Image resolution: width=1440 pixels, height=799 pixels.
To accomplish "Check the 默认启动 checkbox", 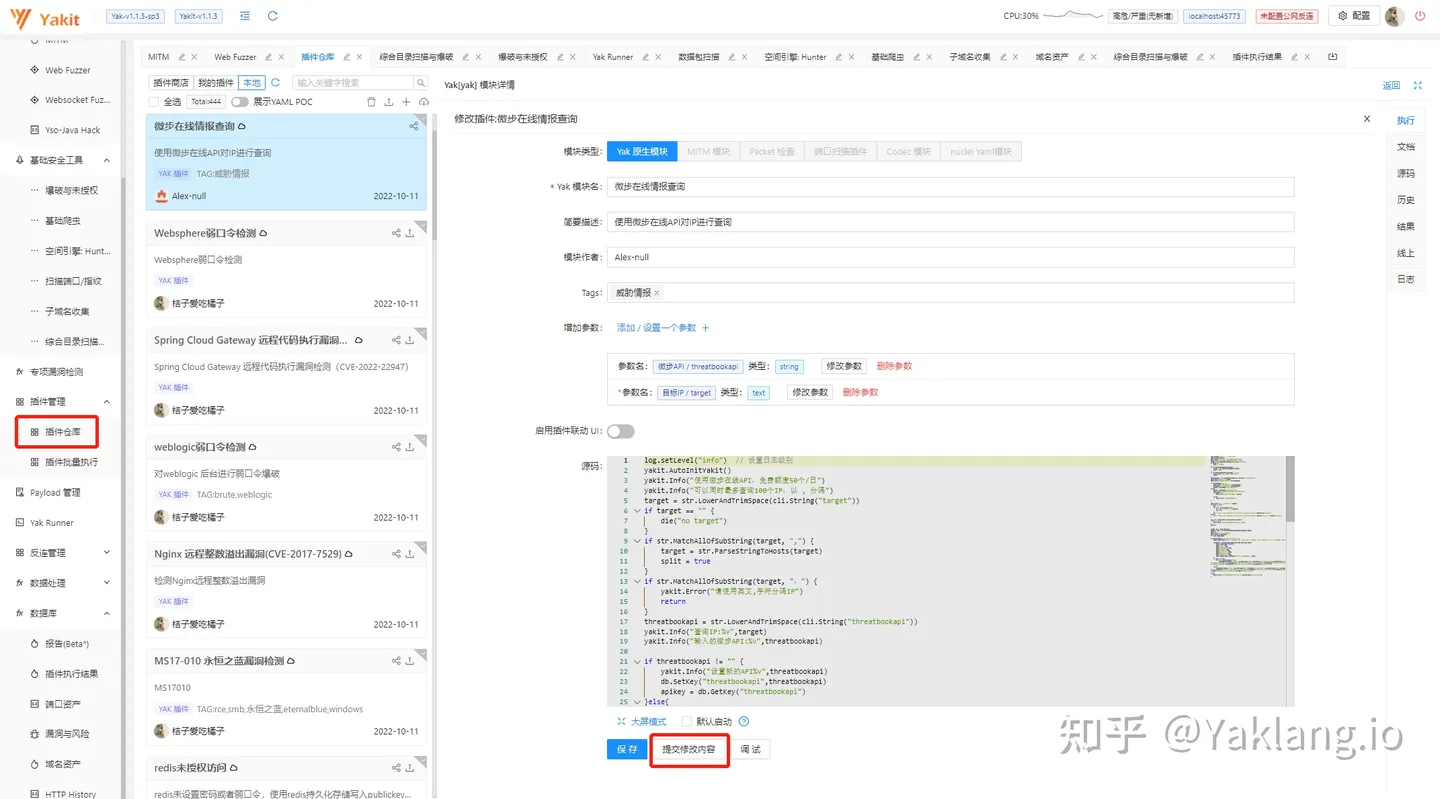I will tap(686, 722).
